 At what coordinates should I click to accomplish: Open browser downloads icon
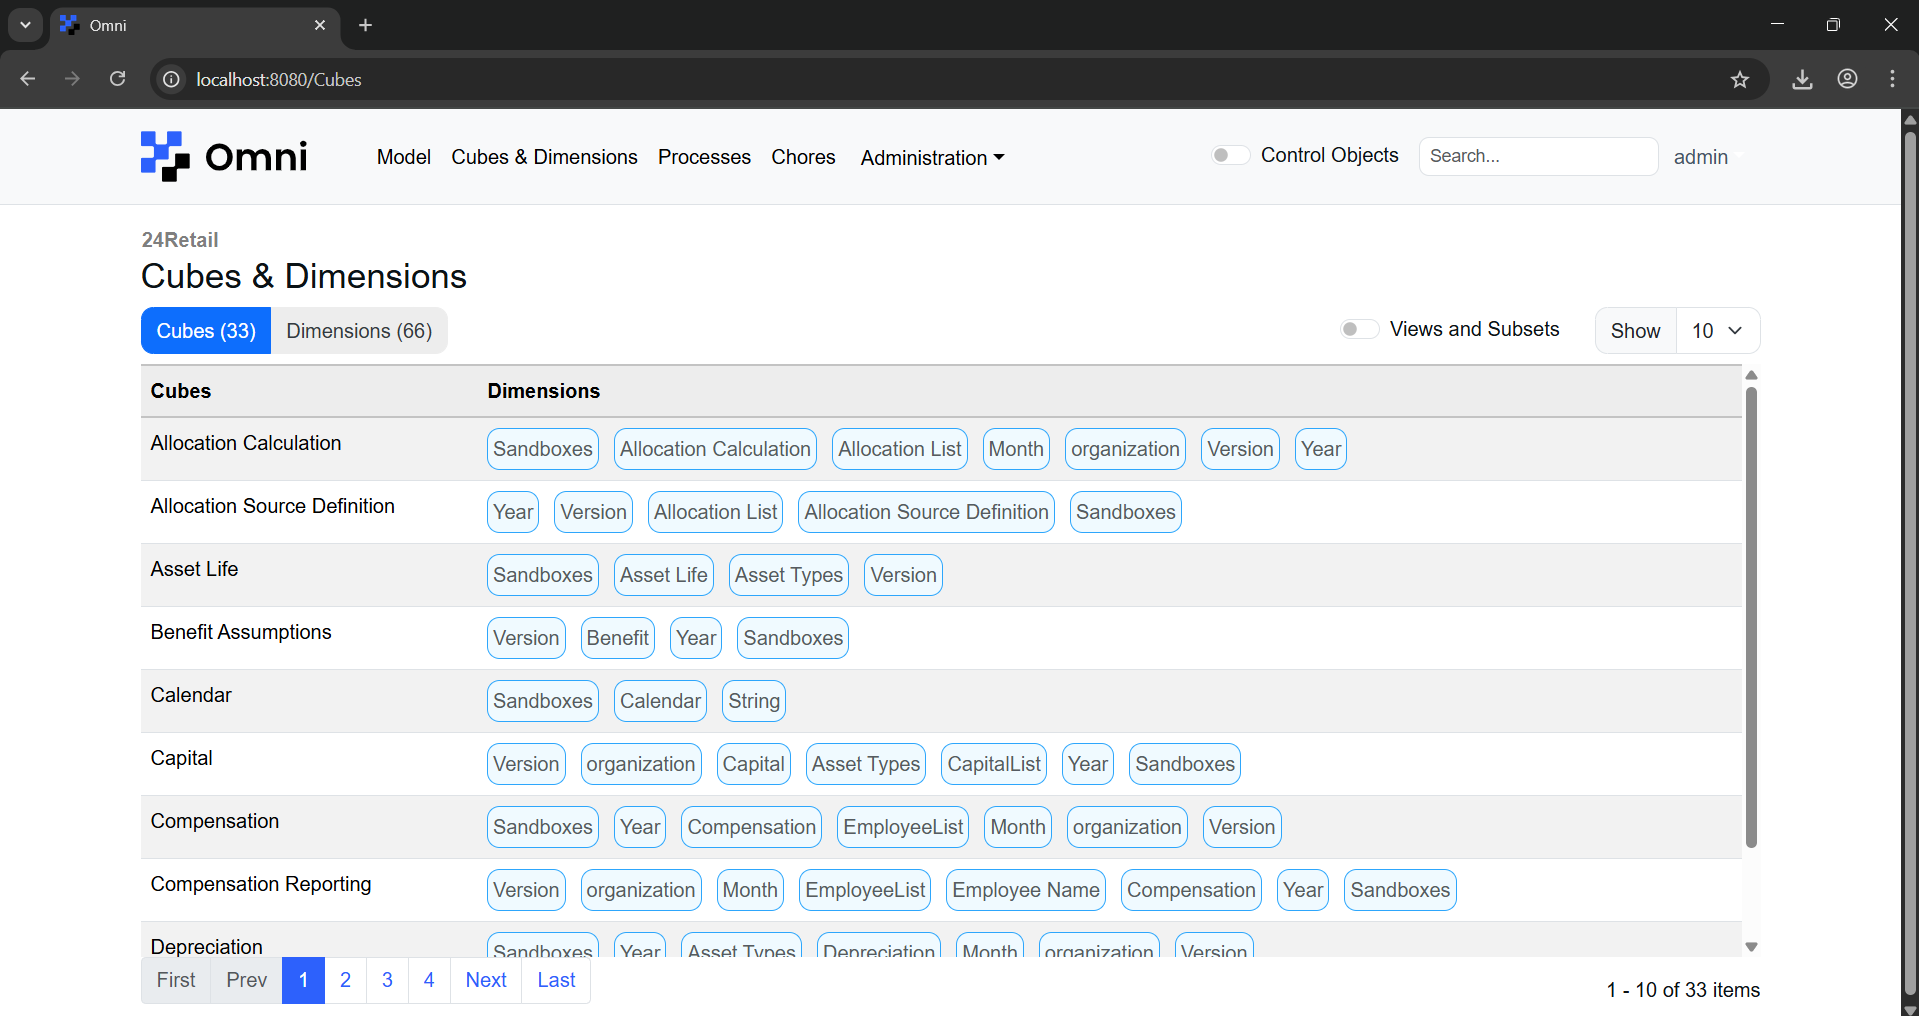coord(1802,79)
